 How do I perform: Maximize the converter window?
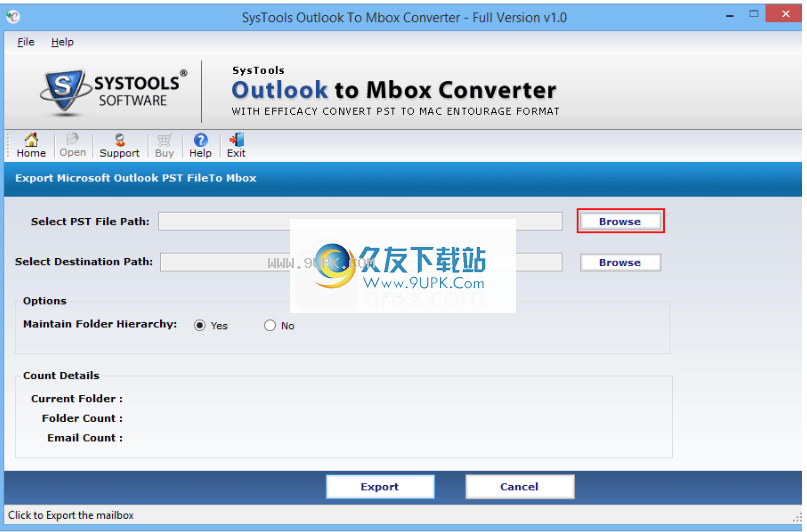[x=753, y=14]
